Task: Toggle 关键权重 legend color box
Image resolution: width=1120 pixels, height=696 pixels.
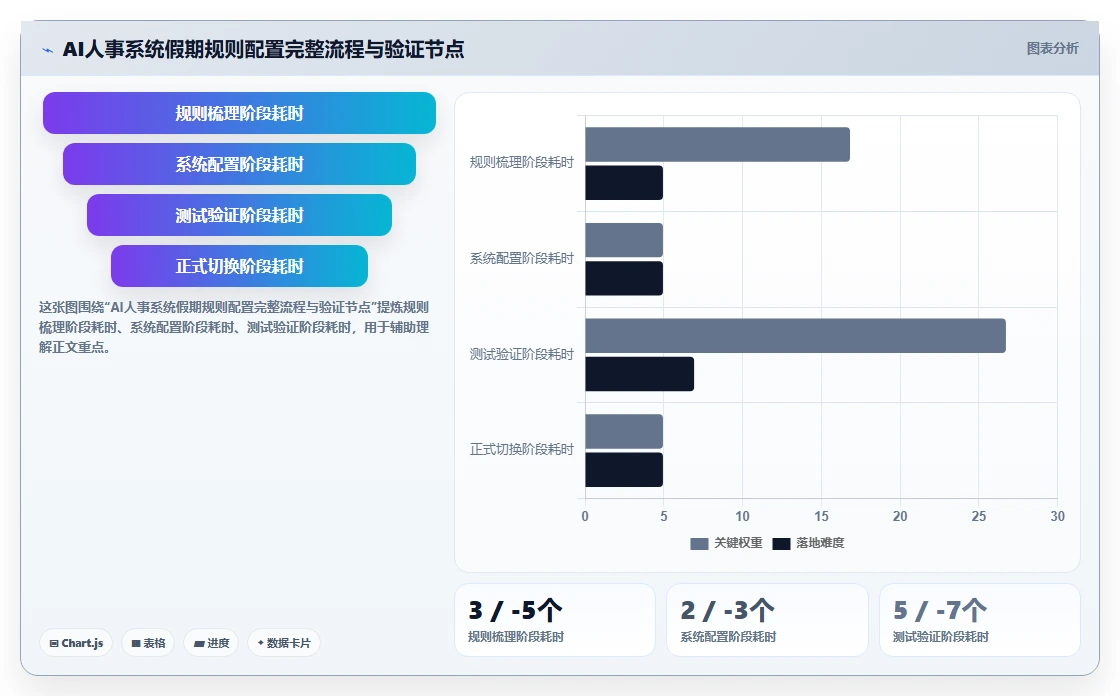Action: [x=699, y=543]
